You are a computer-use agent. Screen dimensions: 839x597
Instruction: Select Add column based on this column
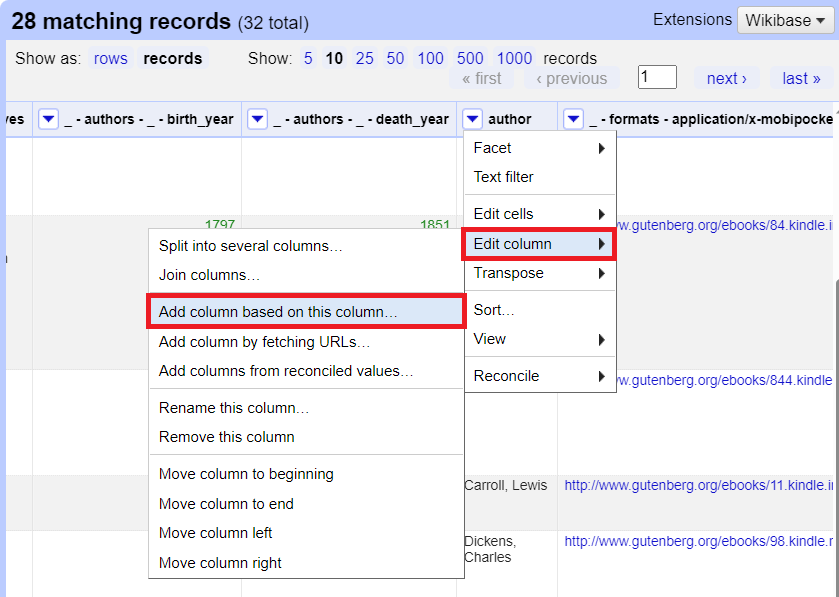click(306, 312)
